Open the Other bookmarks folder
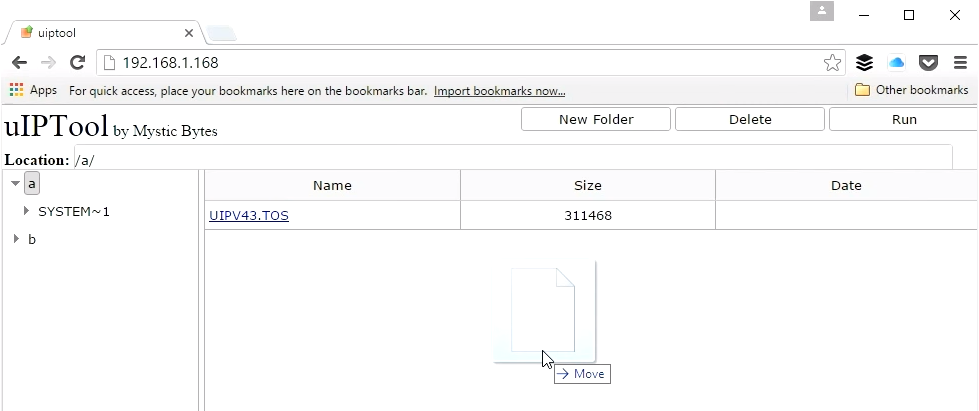This screenshot has width=979, height=411. click(912, 90)
